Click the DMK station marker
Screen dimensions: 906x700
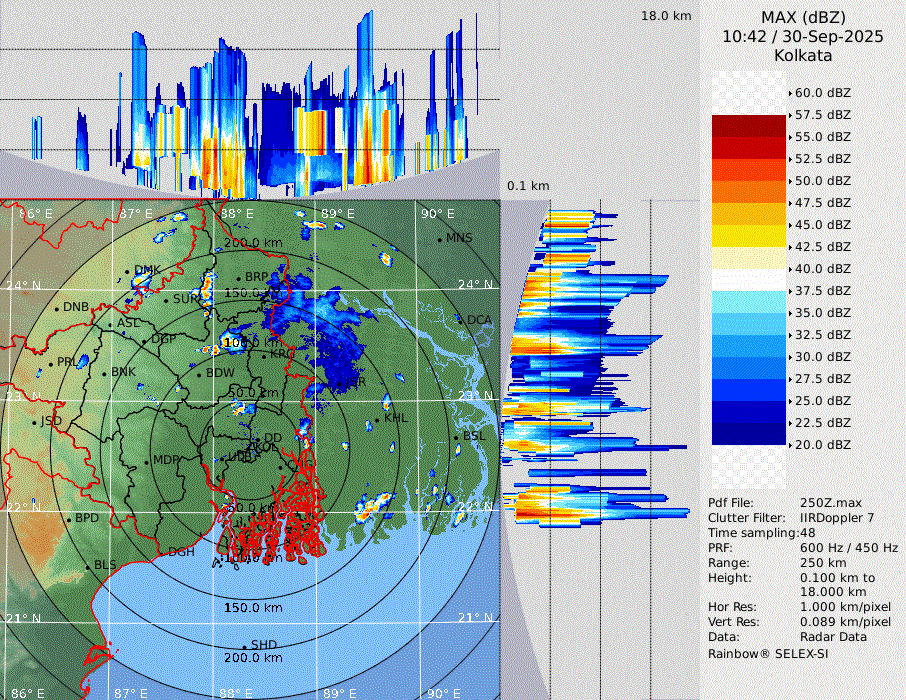(x=128, y=270)
